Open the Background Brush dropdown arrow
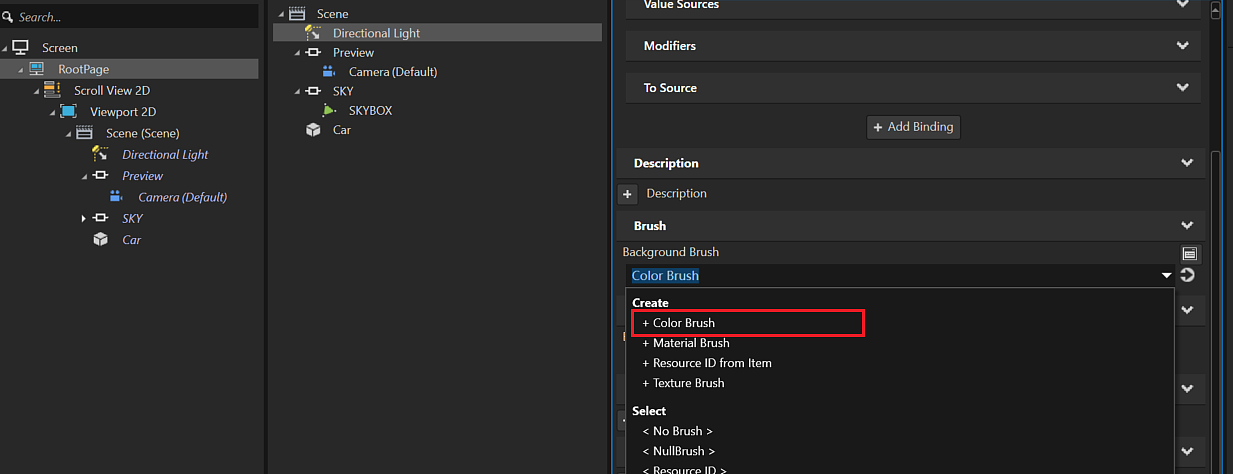This screenshot has width=1233, height=474. coord(1166,276)
